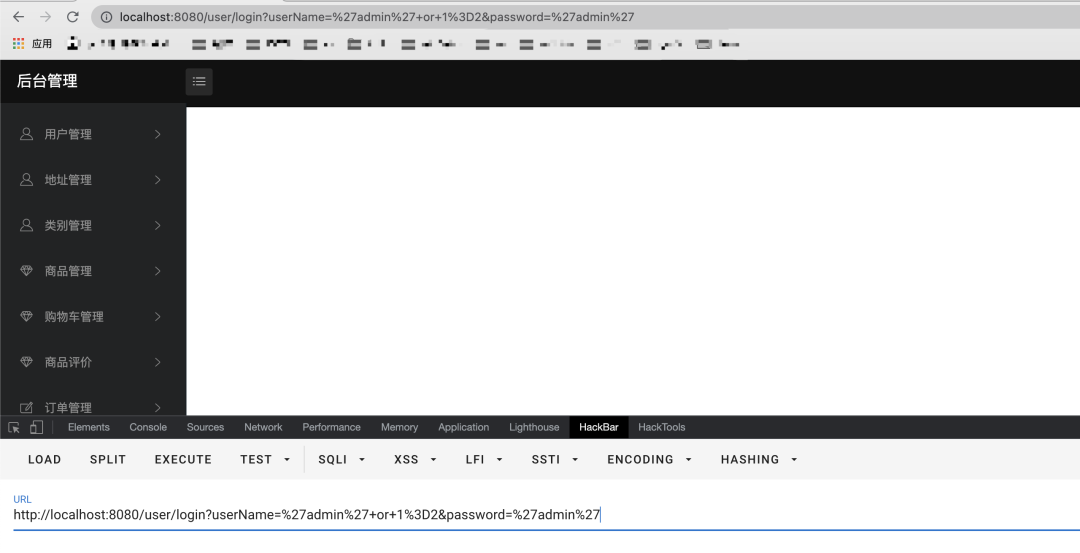Viewport: 1080px width, 553px height.
Task: Switch to the Memory tab
Action: [399, 427]
